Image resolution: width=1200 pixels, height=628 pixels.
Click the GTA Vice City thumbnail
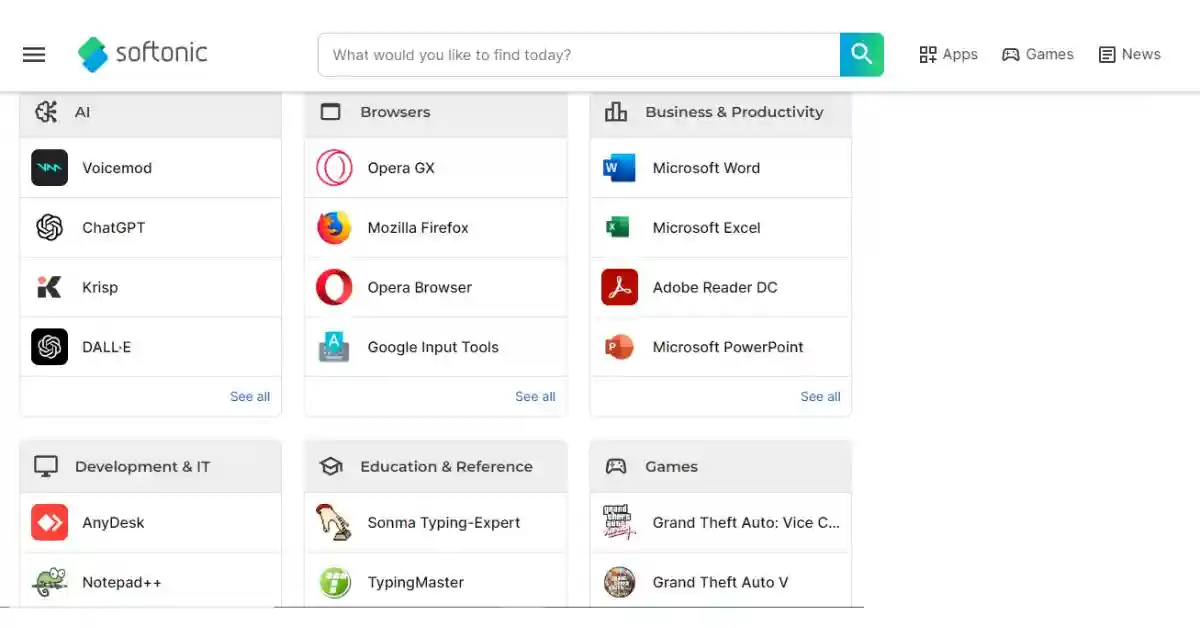[x=619, y=523]
